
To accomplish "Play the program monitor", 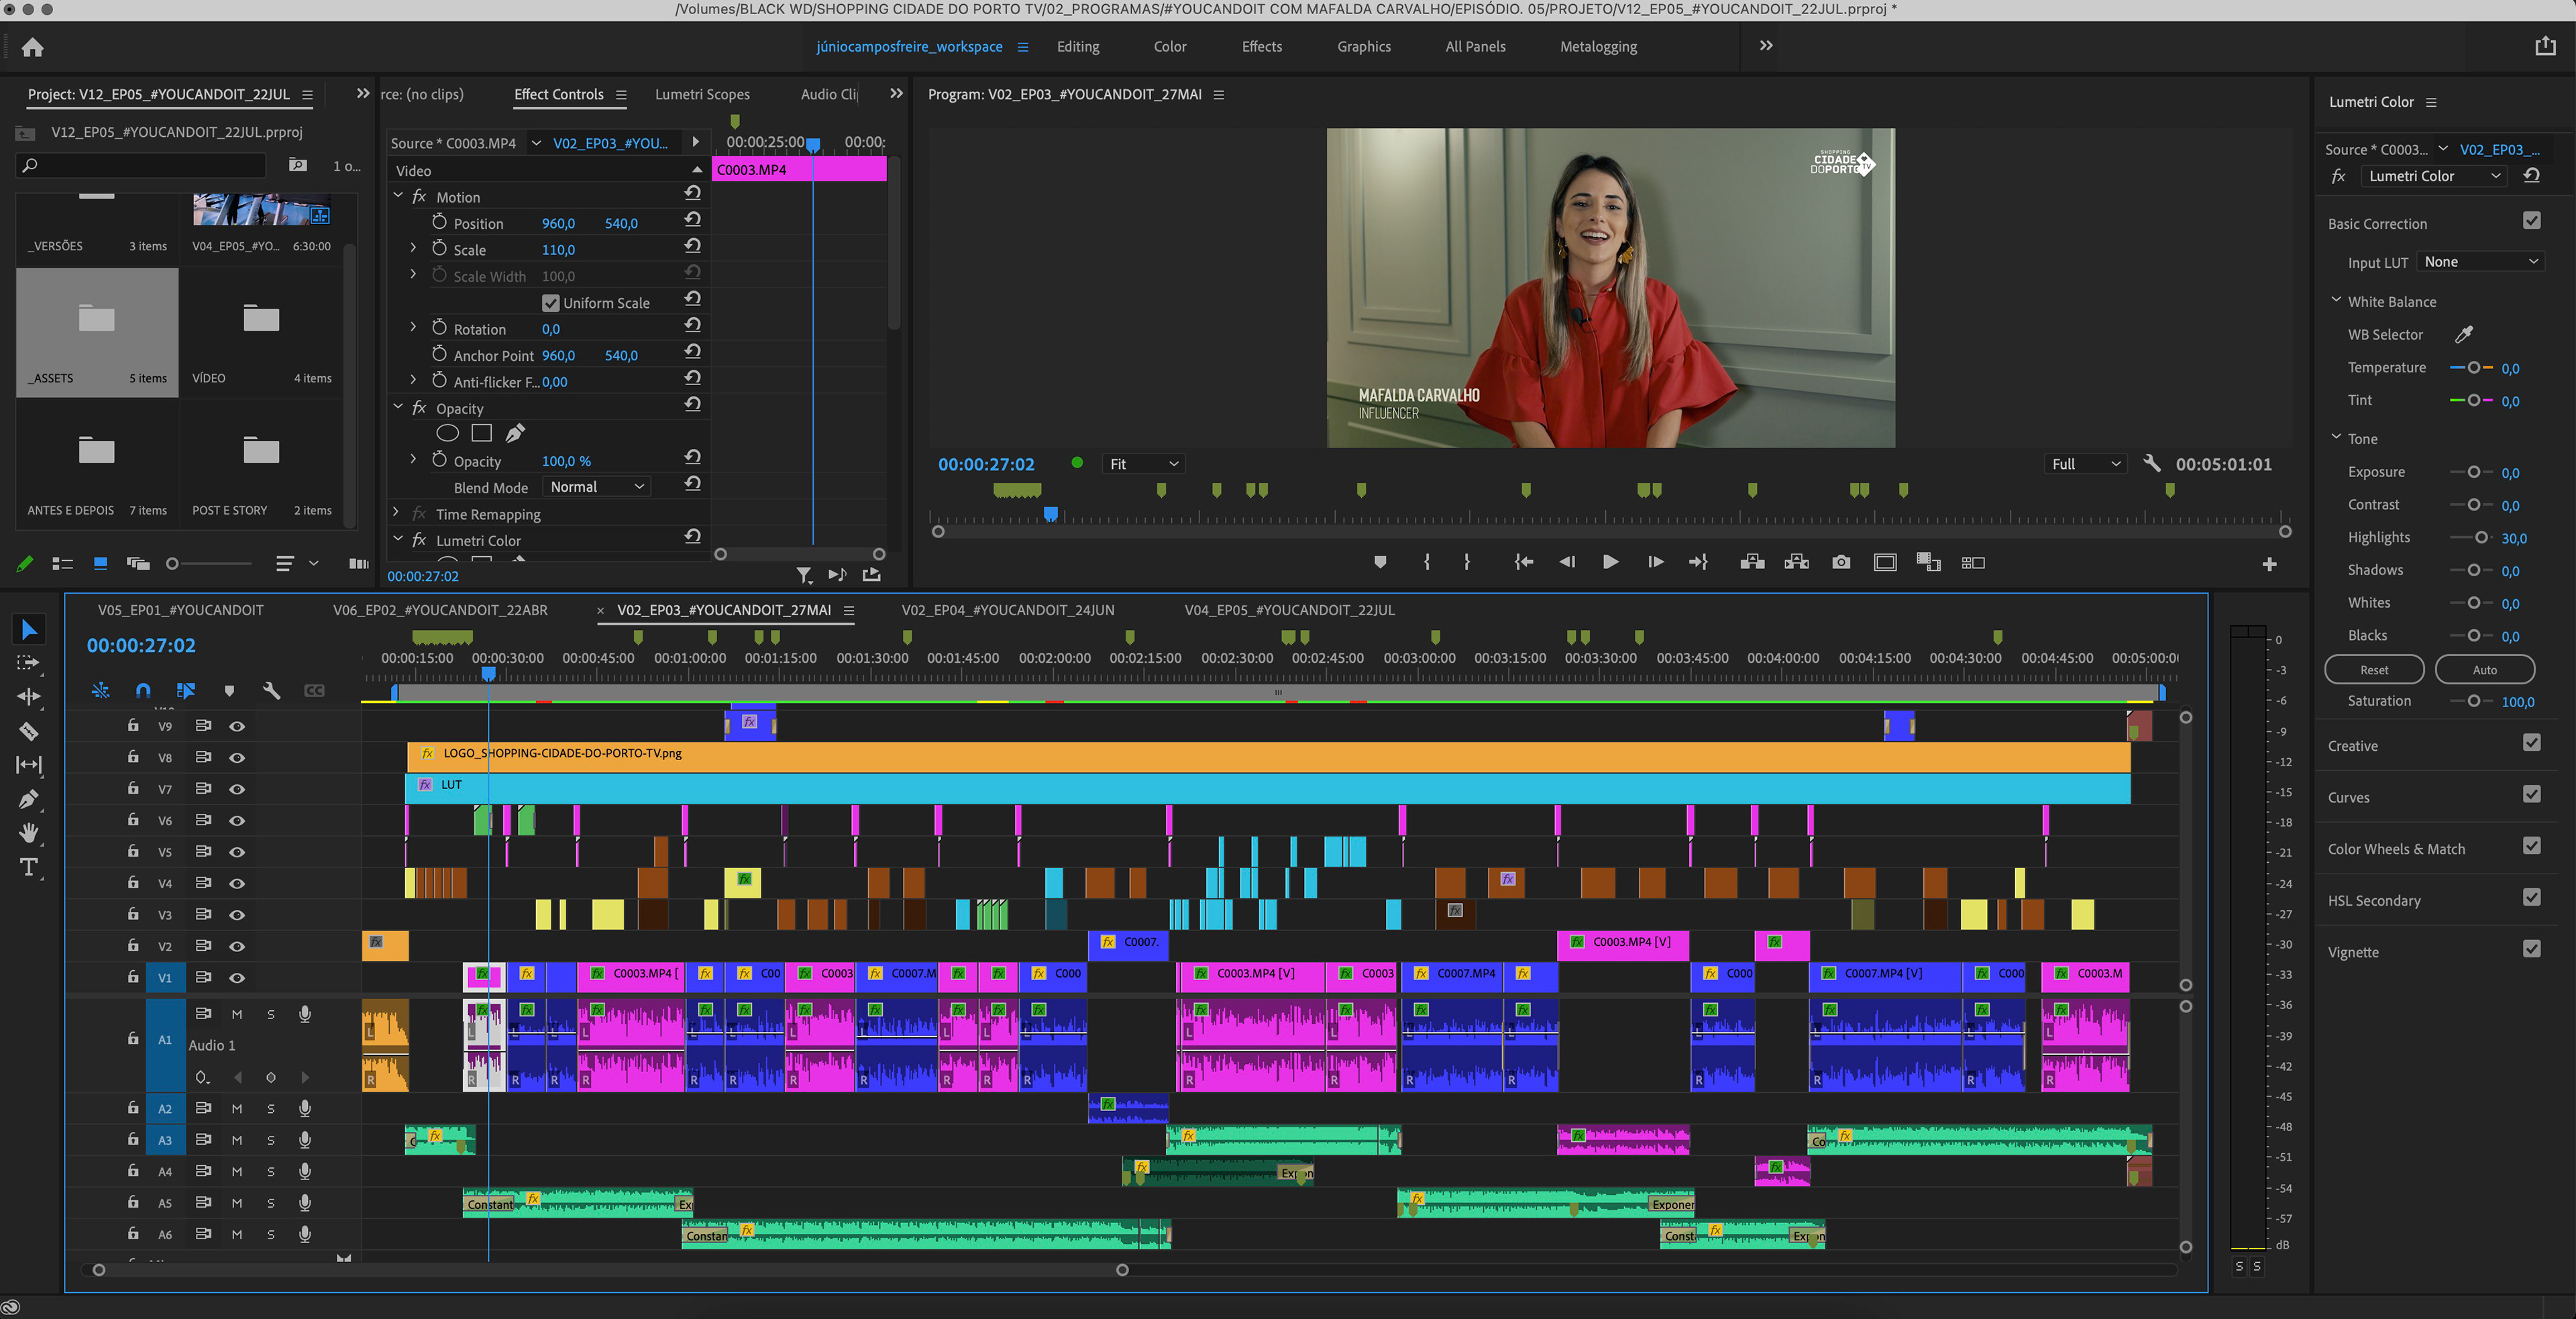I will pyautogui.click(x=1610, y=562).
